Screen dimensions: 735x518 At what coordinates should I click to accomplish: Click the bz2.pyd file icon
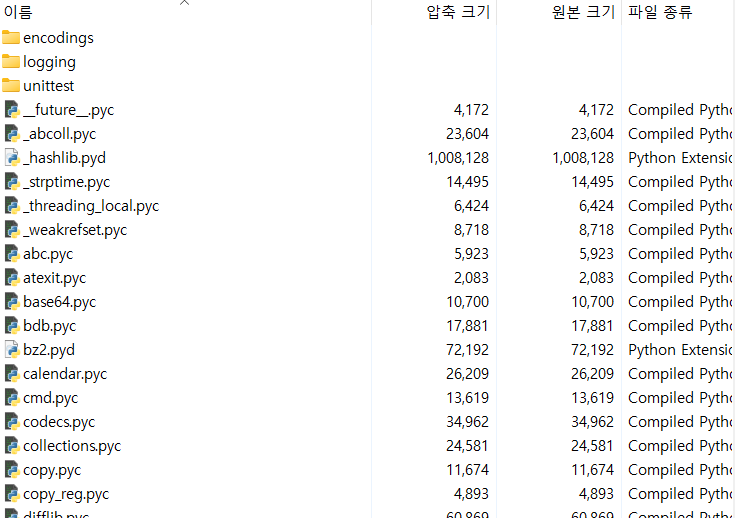[x=12, y=350]
